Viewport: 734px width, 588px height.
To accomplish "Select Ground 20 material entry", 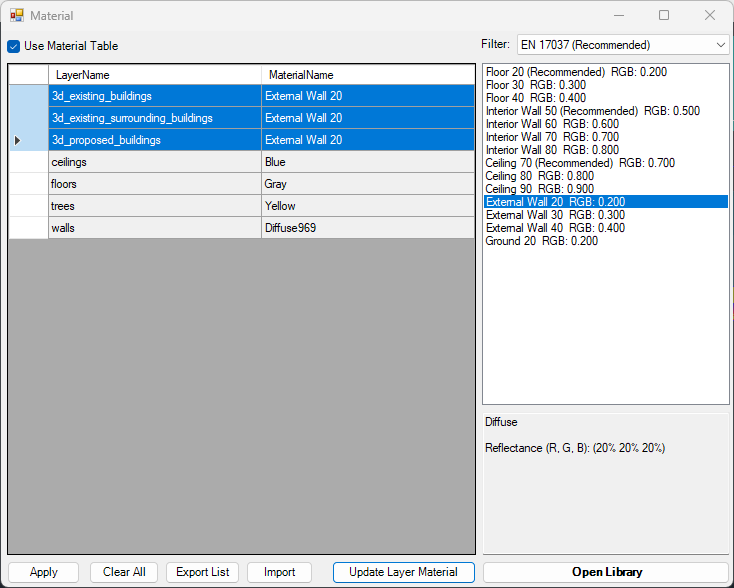I will (541, 241).
